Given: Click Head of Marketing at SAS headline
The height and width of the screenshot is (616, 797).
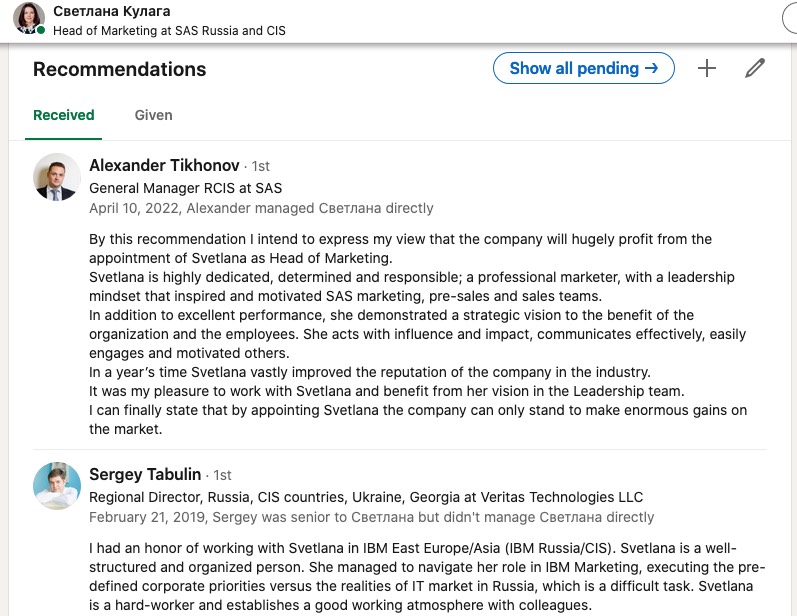Looking at the screenshot, I should (x=169, y=30).
